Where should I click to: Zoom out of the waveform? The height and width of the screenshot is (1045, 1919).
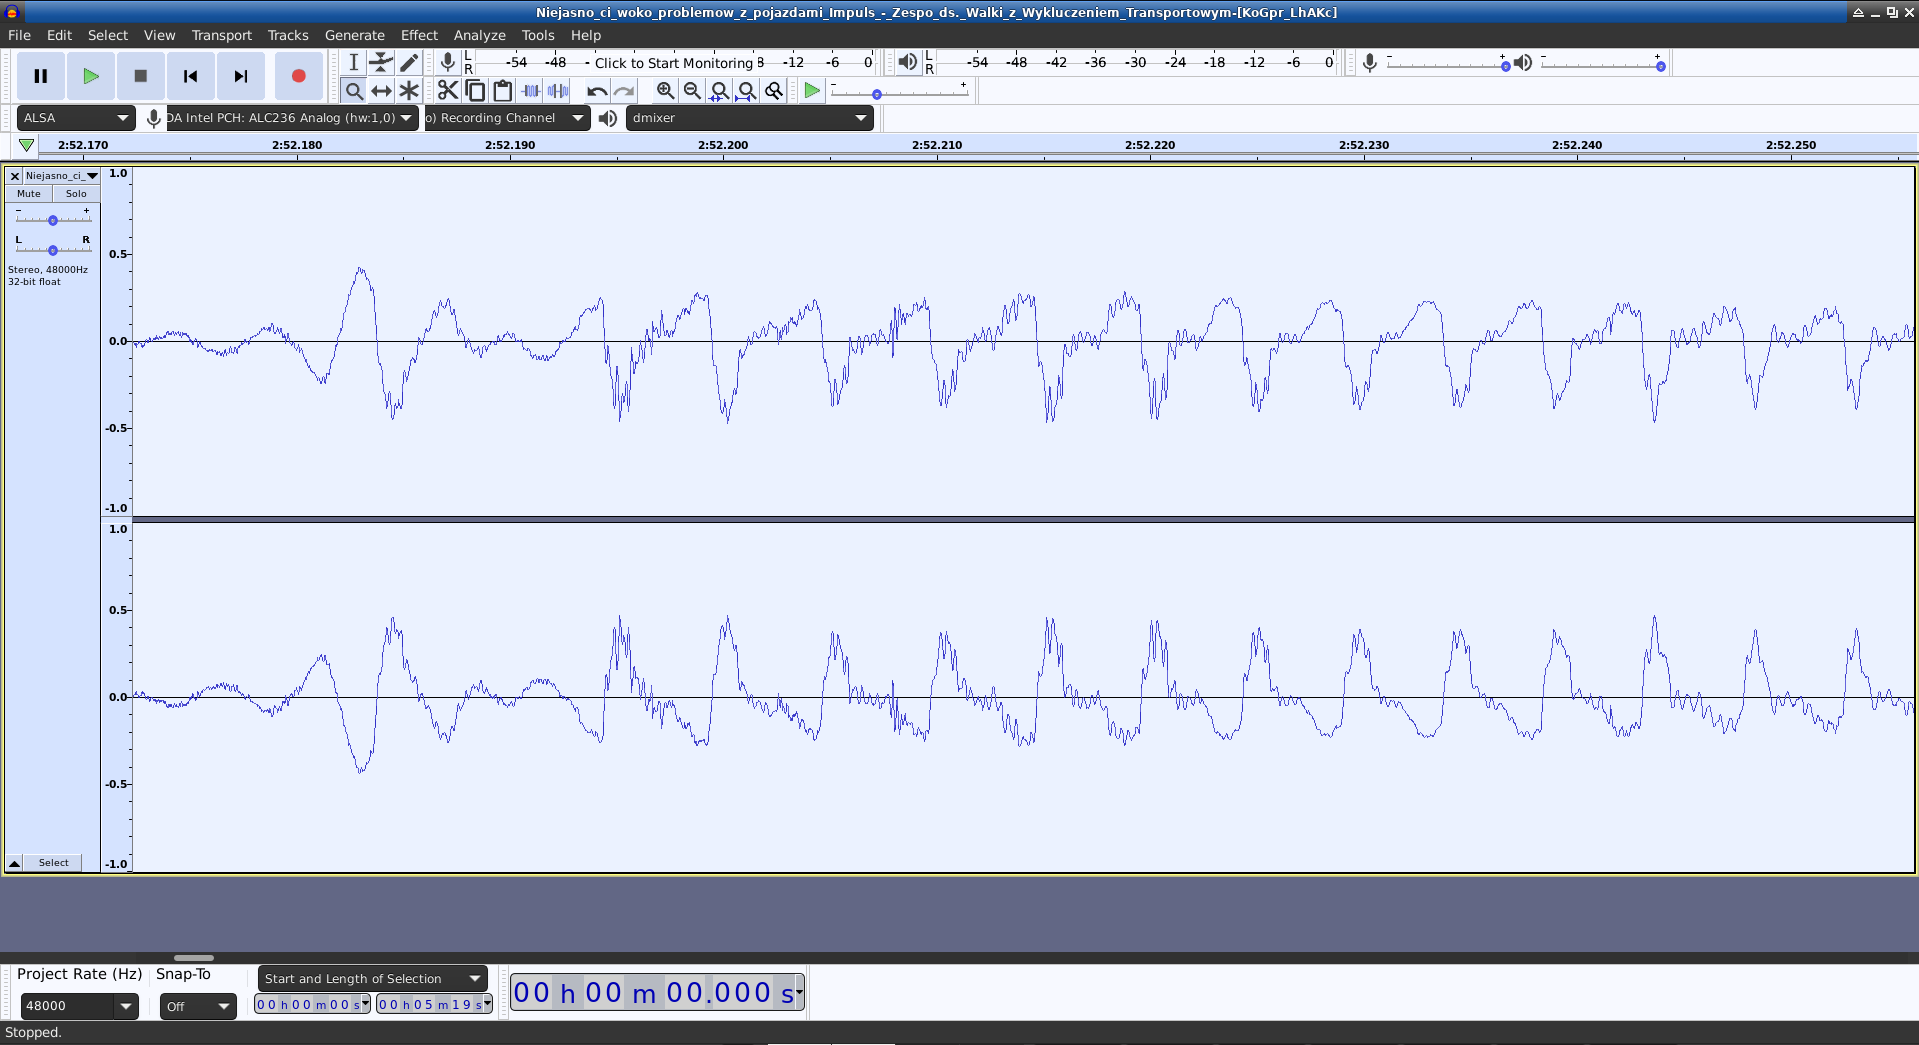[692, 91]
